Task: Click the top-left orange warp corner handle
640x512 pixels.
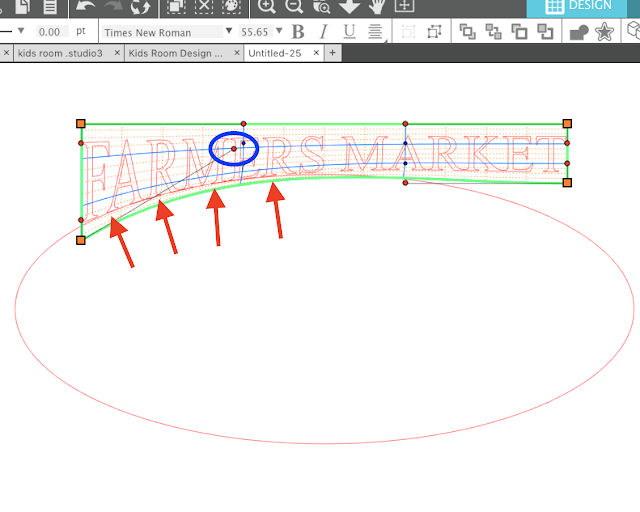Action: [x=81, y=124]
